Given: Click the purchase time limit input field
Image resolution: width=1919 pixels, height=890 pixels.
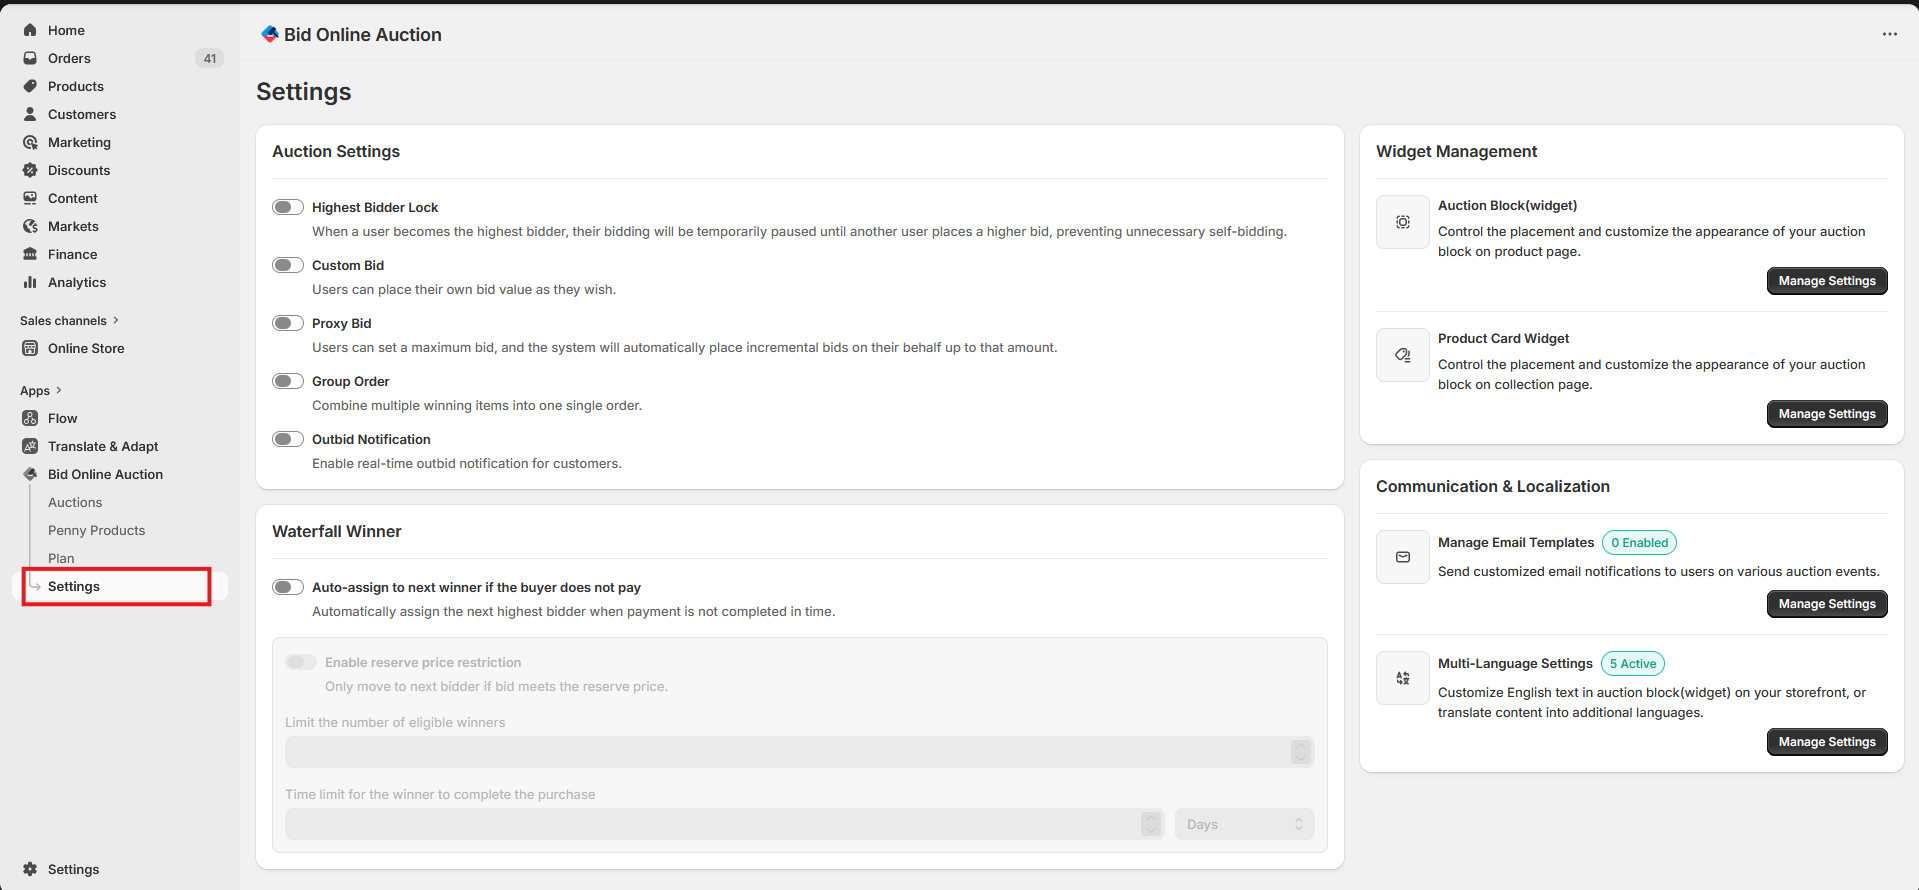Looking at the screenshot, I should point(710,824).
